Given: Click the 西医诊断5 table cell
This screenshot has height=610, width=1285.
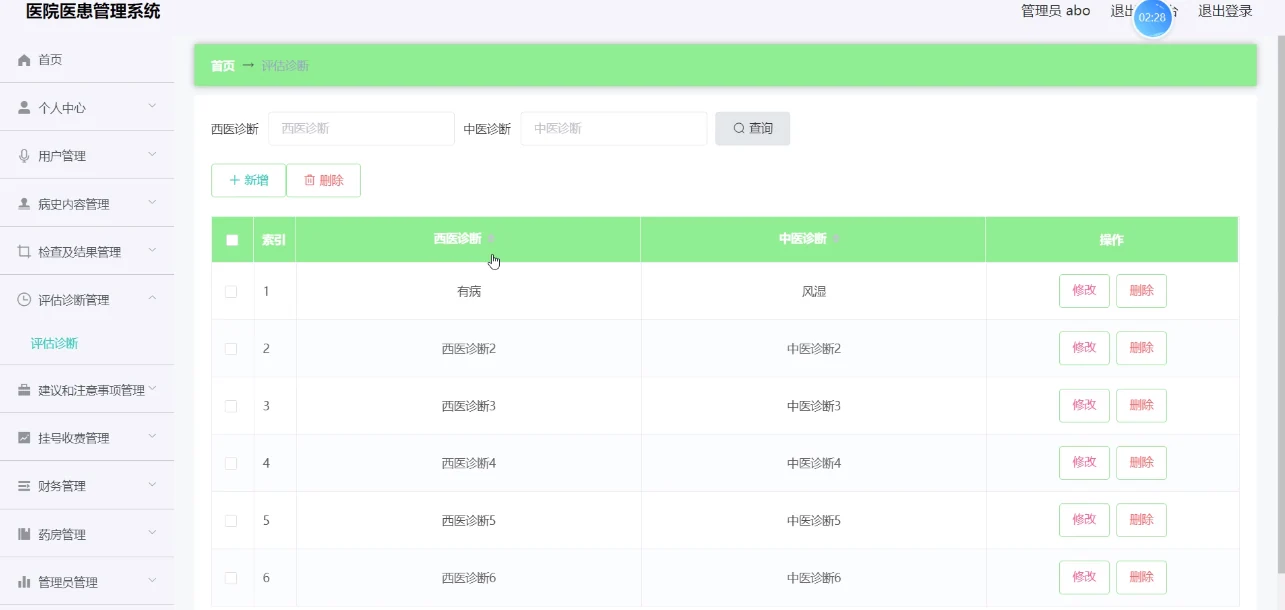Looking at the screenshot, I should pos(468,521).
